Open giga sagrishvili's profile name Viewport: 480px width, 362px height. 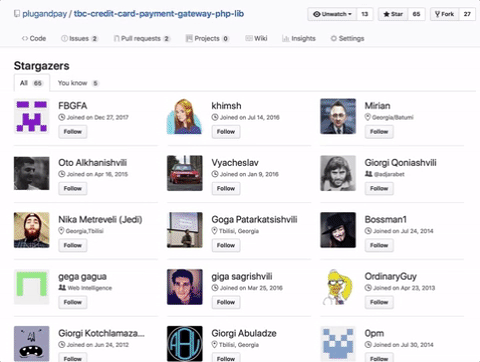pyautogui.click(x=242, y=276)
